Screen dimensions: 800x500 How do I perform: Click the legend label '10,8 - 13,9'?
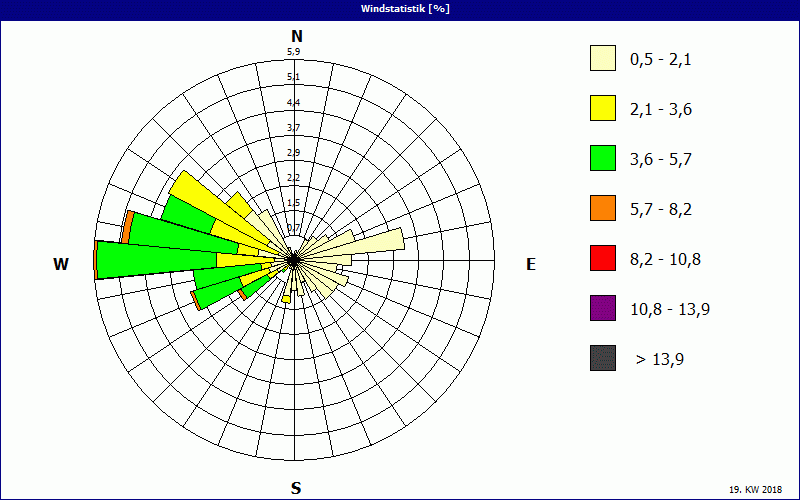[x=670, y=310]
